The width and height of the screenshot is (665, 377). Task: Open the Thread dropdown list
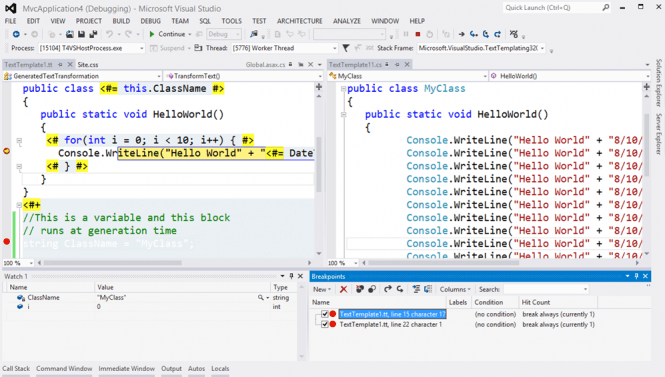pos(335,48)
